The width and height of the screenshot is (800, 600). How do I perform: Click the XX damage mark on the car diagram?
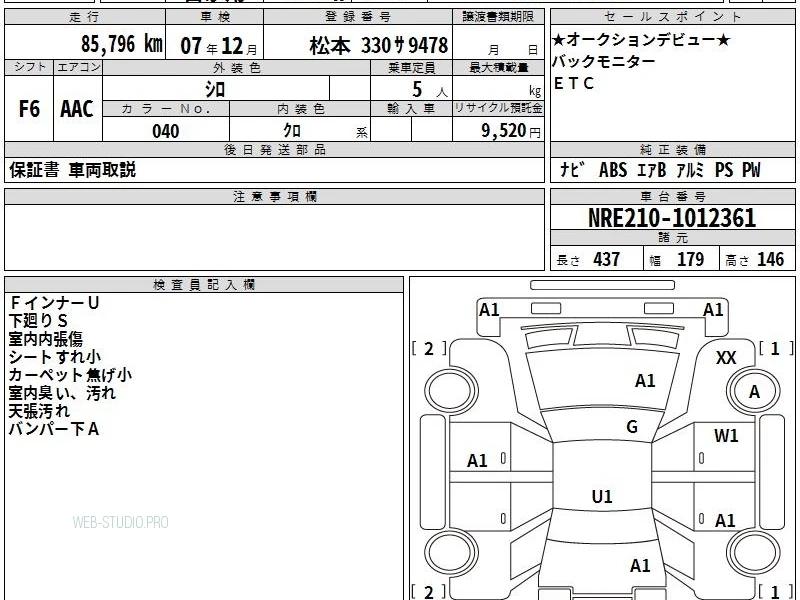[x=726, y=358]
